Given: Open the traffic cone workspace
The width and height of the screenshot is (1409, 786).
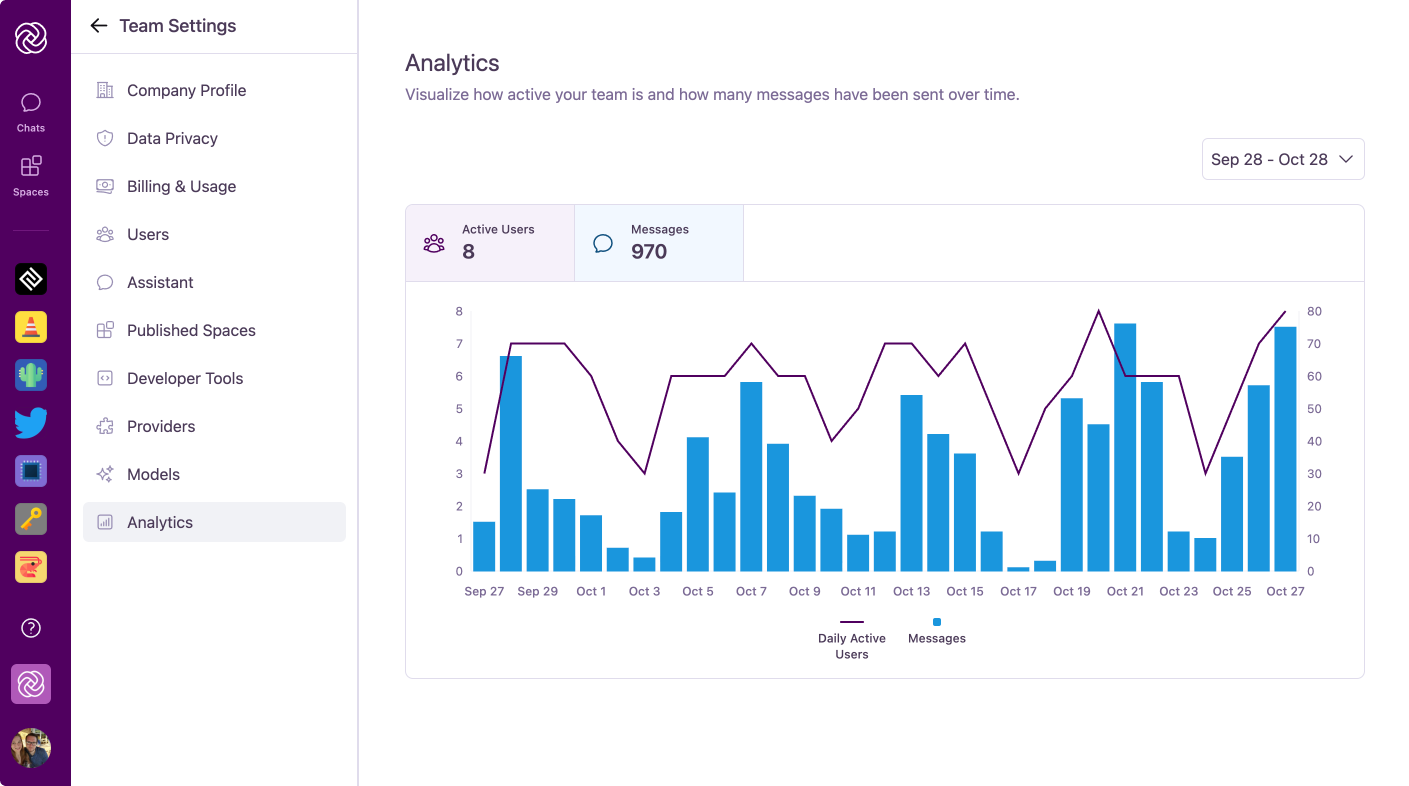Looking at the screenshot, I should [x=30, y=327].
